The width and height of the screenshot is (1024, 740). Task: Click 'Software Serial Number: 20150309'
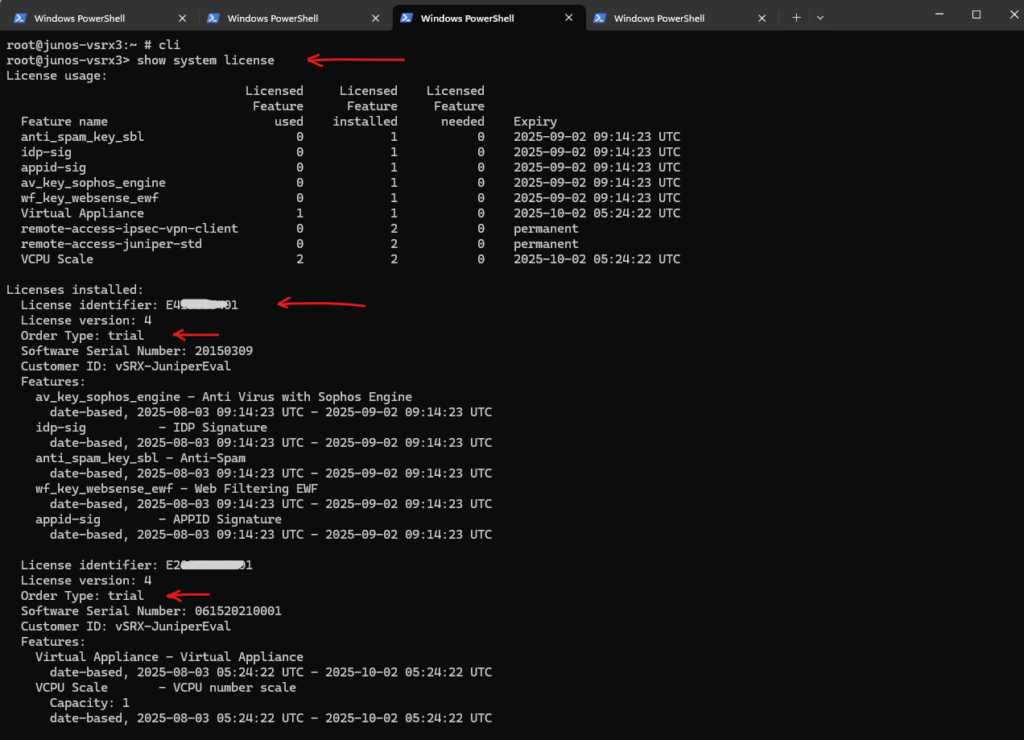pos(136,351)
